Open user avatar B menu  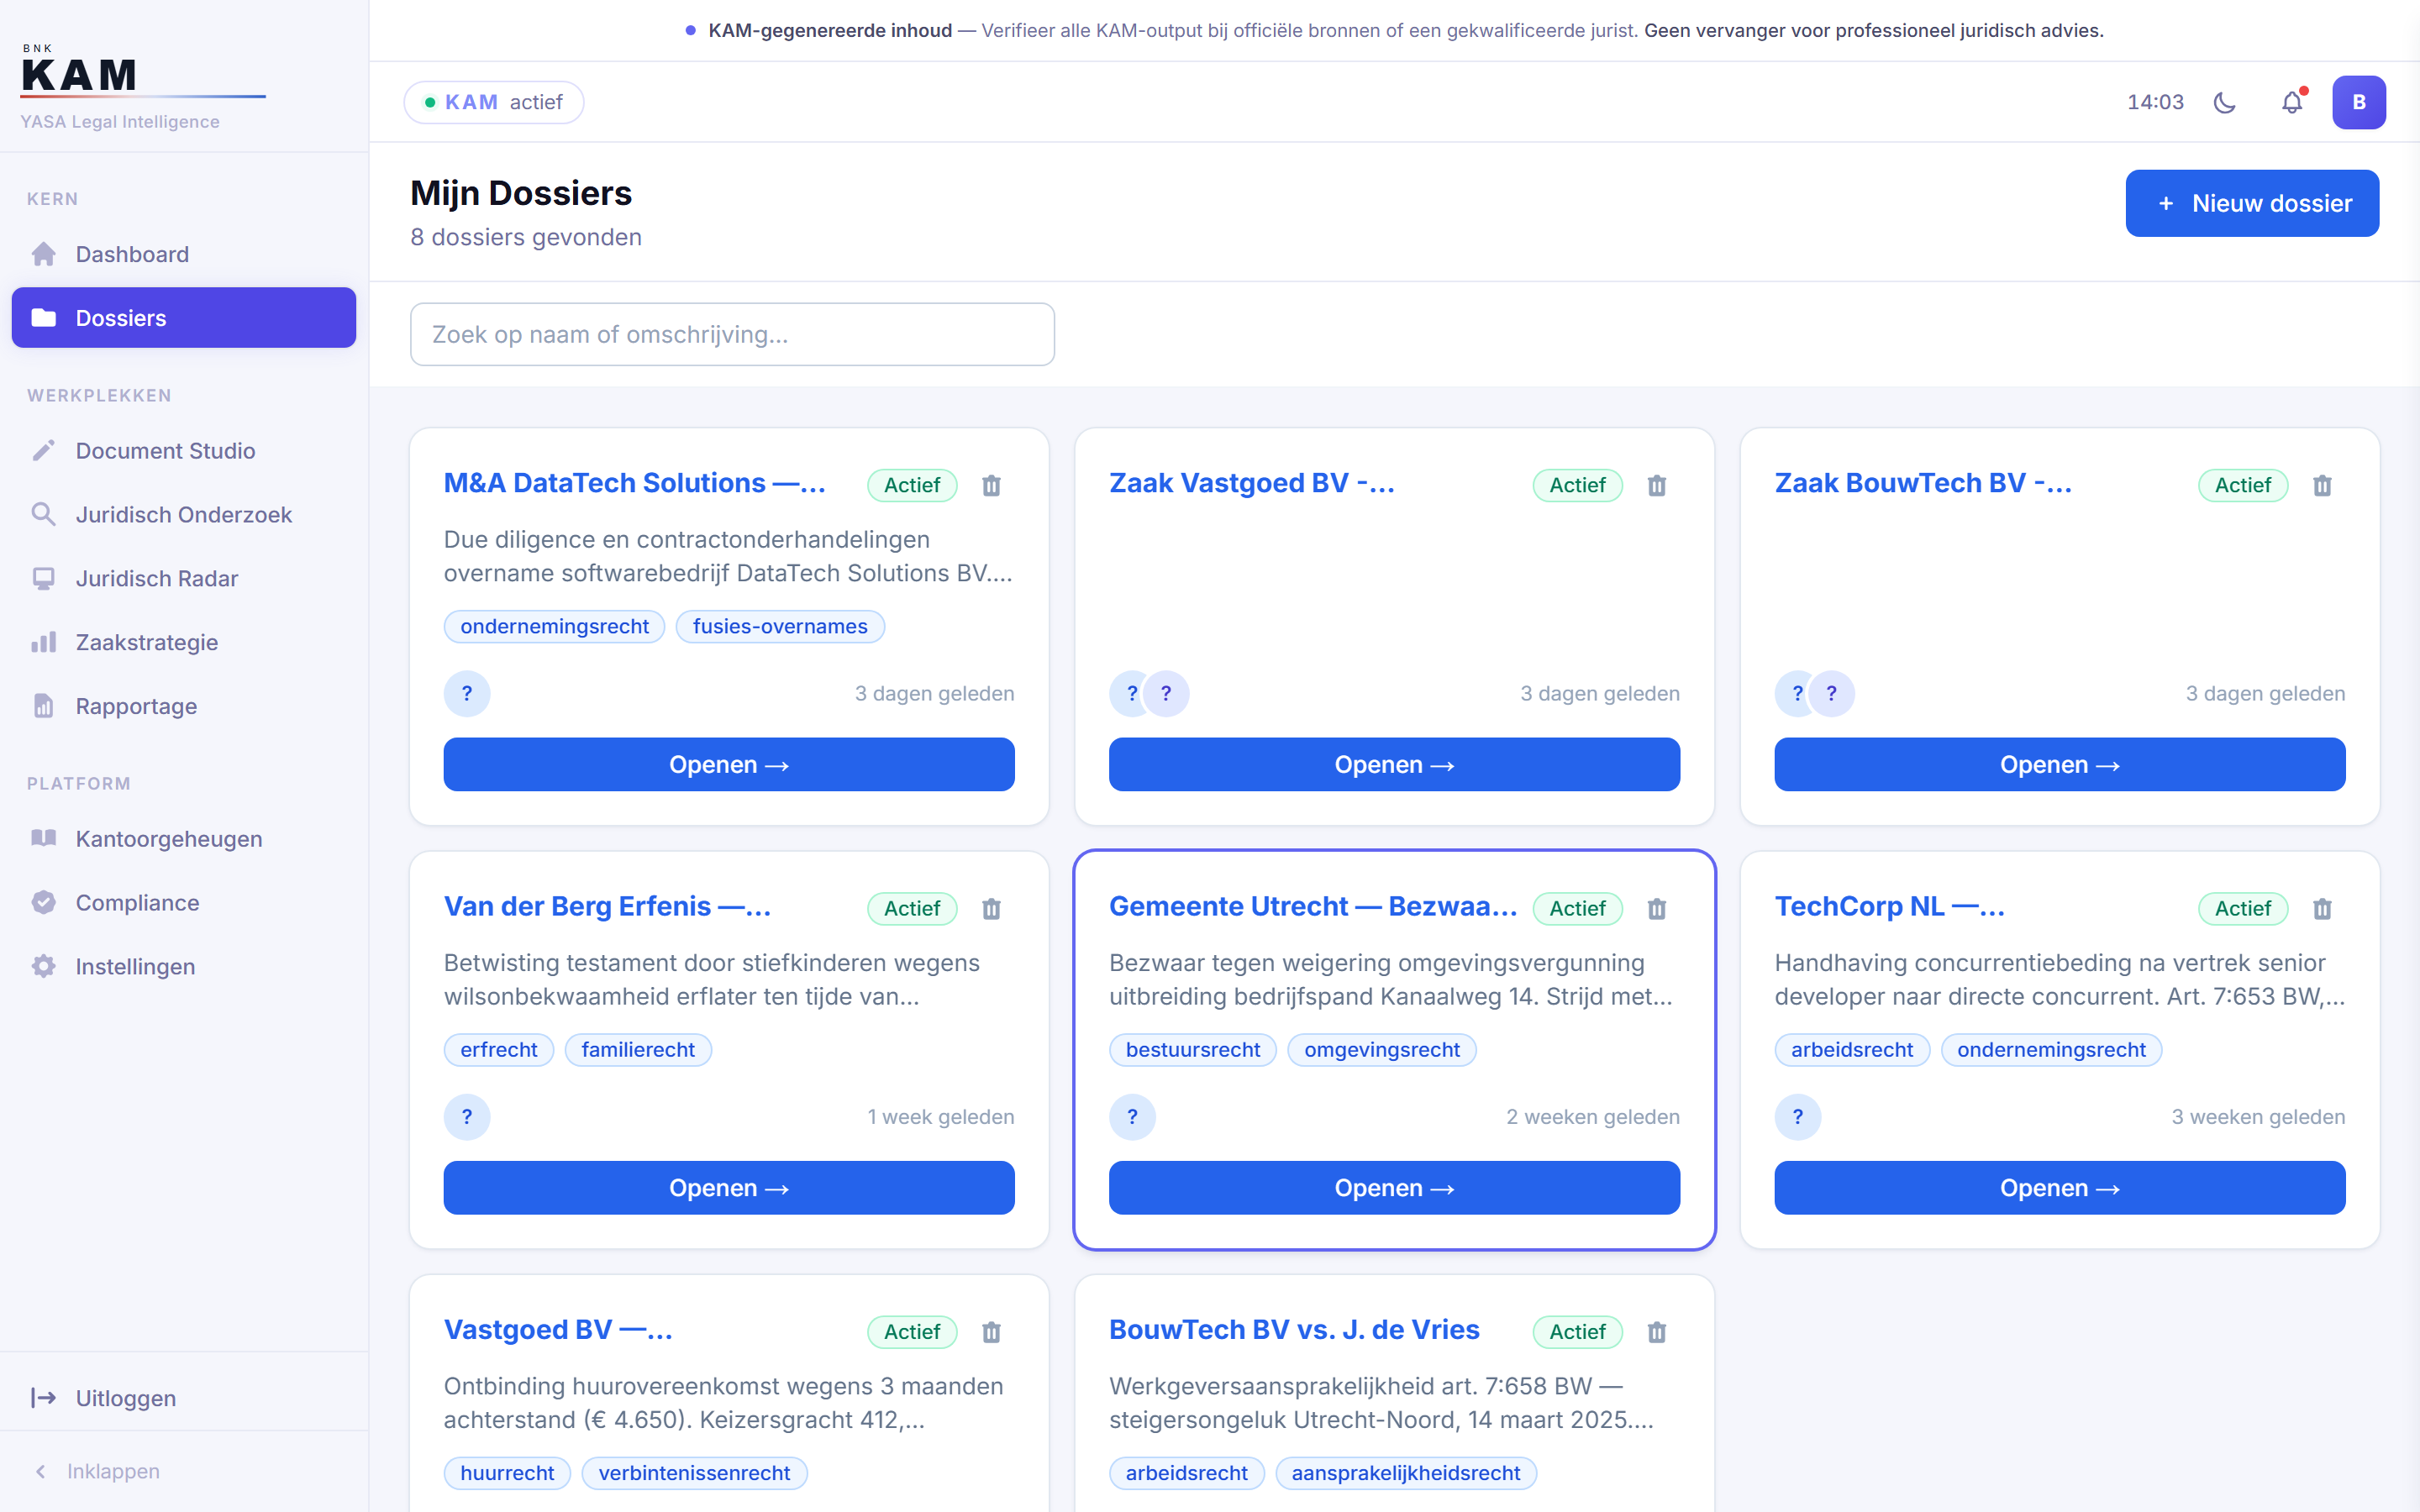[x=2359, y=102]
